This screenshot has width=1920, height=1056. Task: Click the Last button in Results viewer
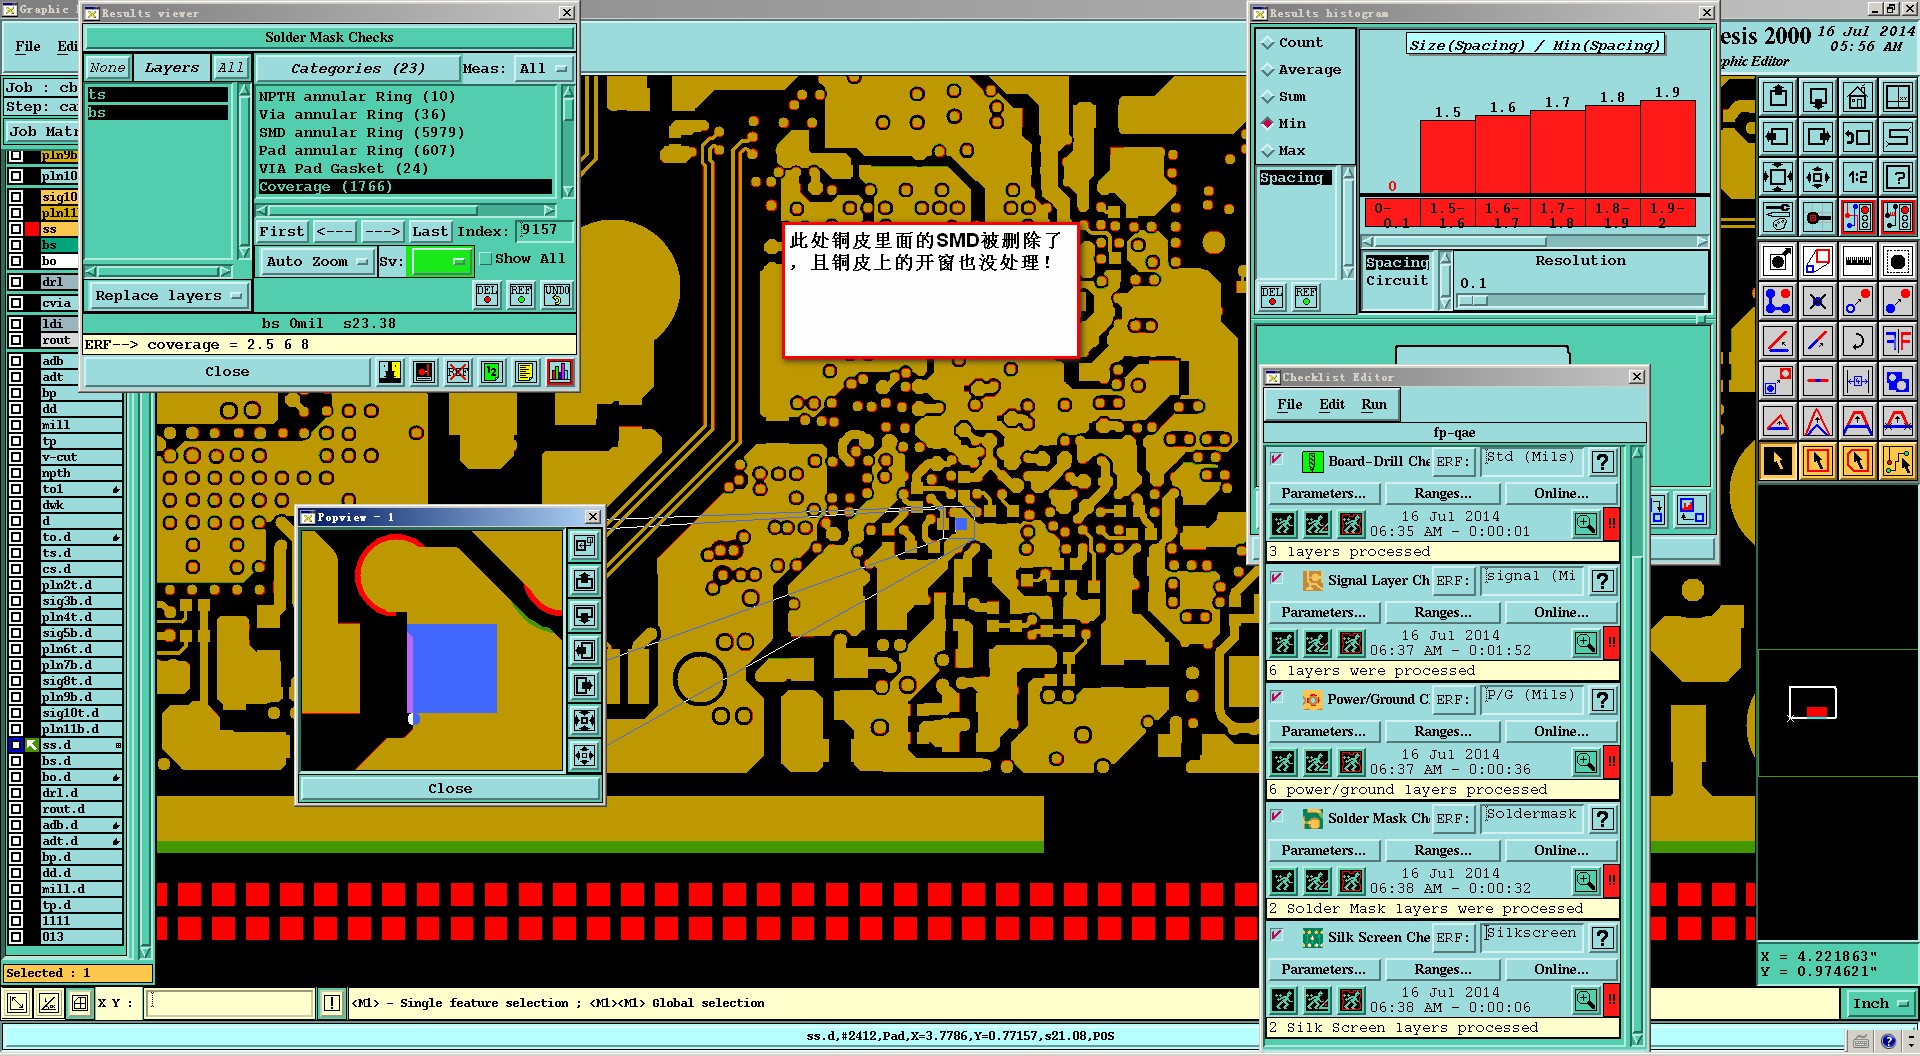tap(430, 232)
